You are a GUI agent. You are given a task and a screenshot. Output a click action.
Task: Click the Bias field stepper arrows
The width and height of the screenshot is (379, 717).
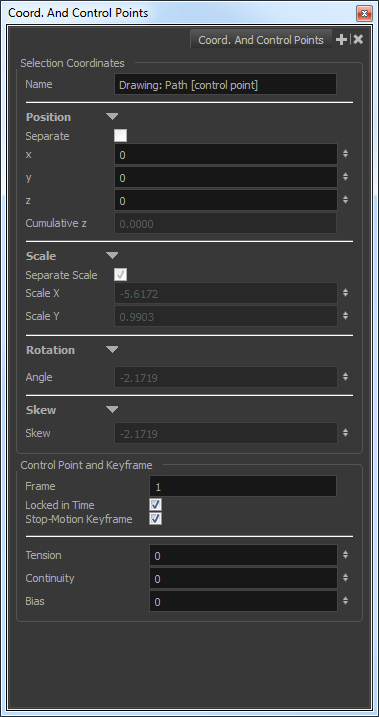[346, 601]
